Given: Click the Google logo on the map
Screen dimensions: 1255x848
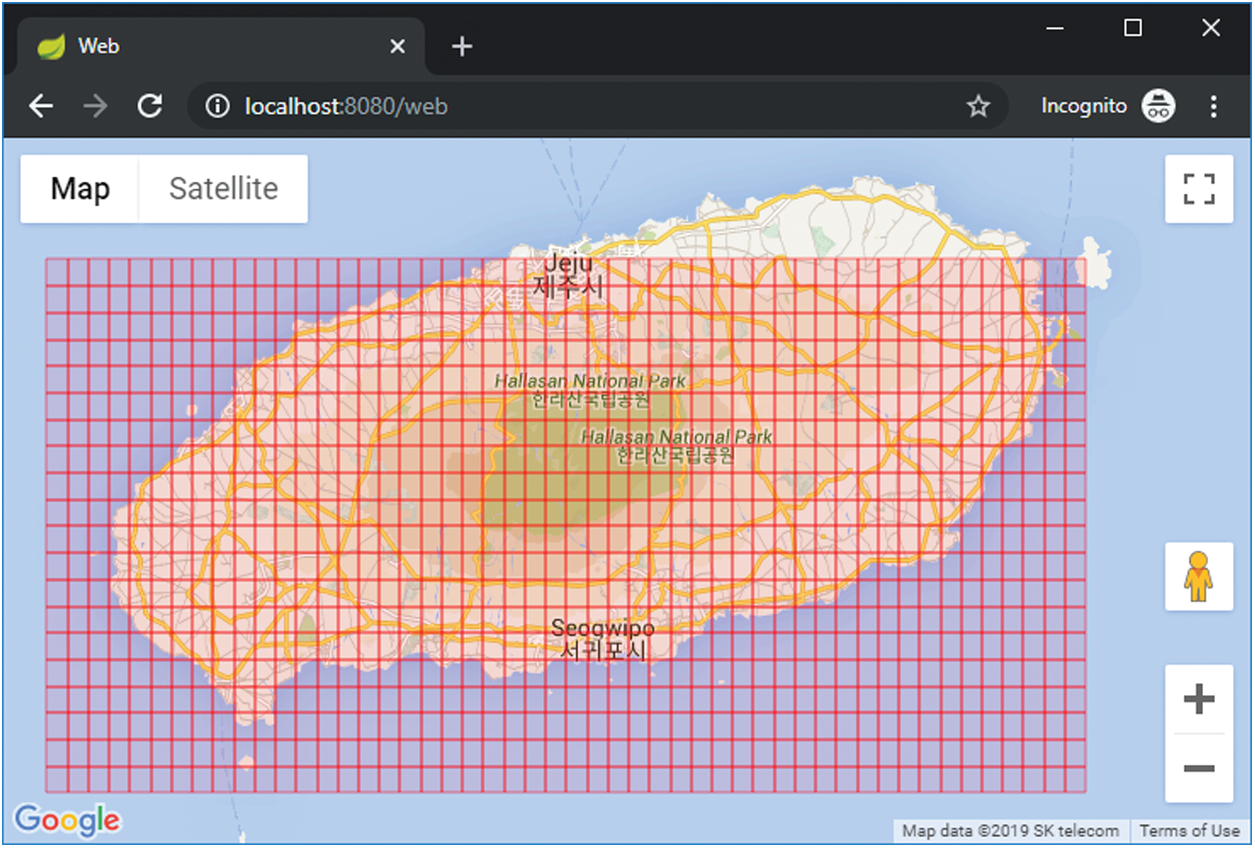Looking at the screenshot, I should 67,821.
